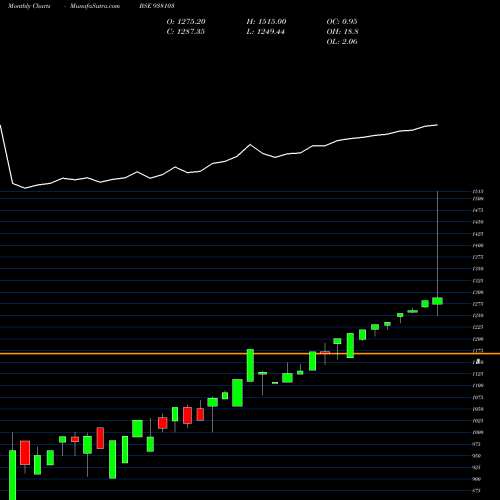This screenshot has height=500, width=500.
Task: Click the 1225 price axis label
Action: pos(478,327)
